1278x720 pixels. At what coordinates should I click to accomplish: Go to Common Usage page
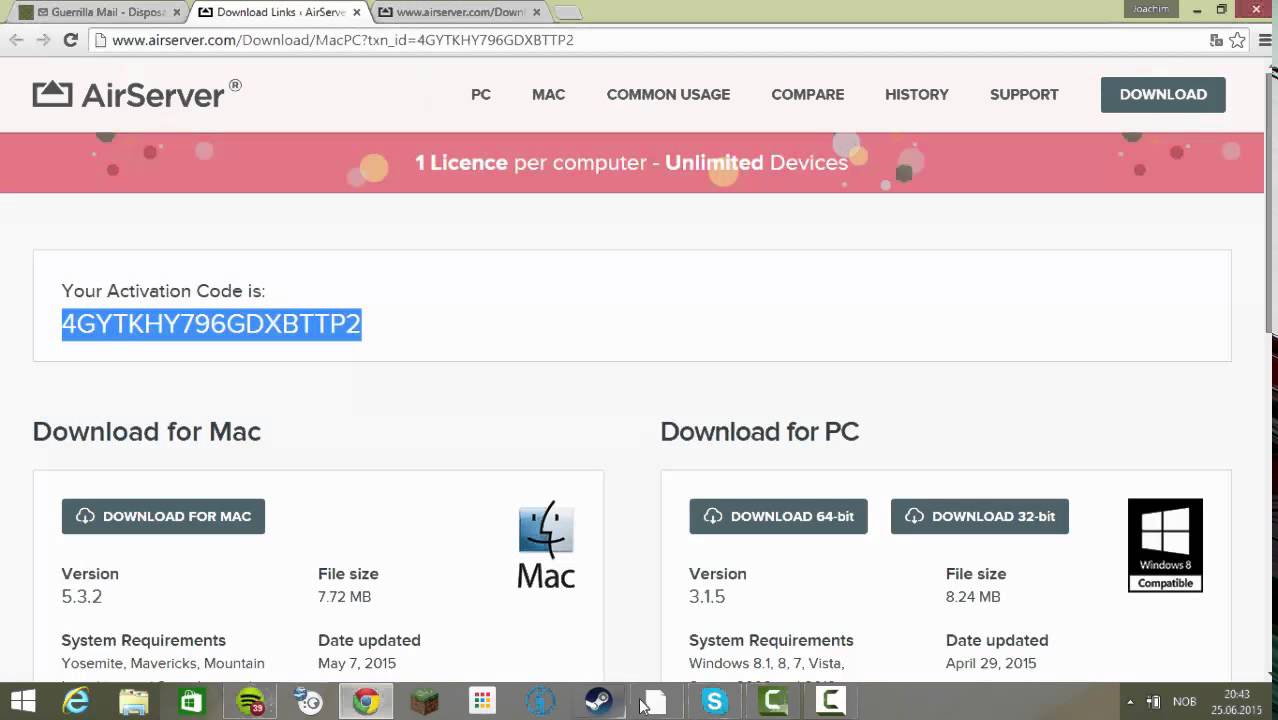point(668,94)
